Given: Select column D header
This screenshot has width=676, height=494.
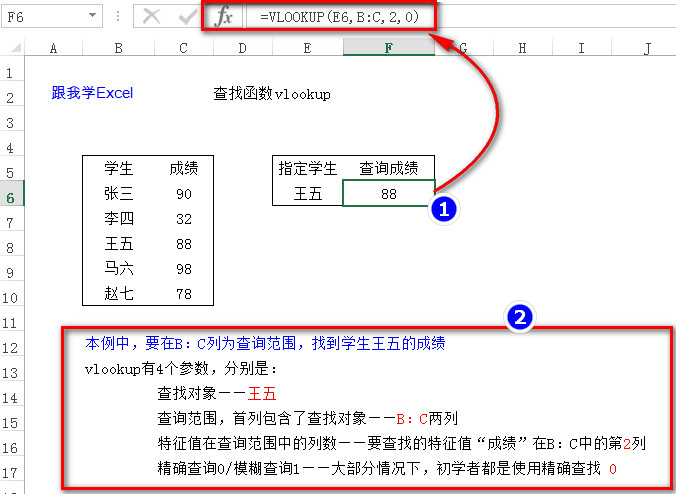Looking at the screenshot, I should pyautogui.click(x=243, y=48).
